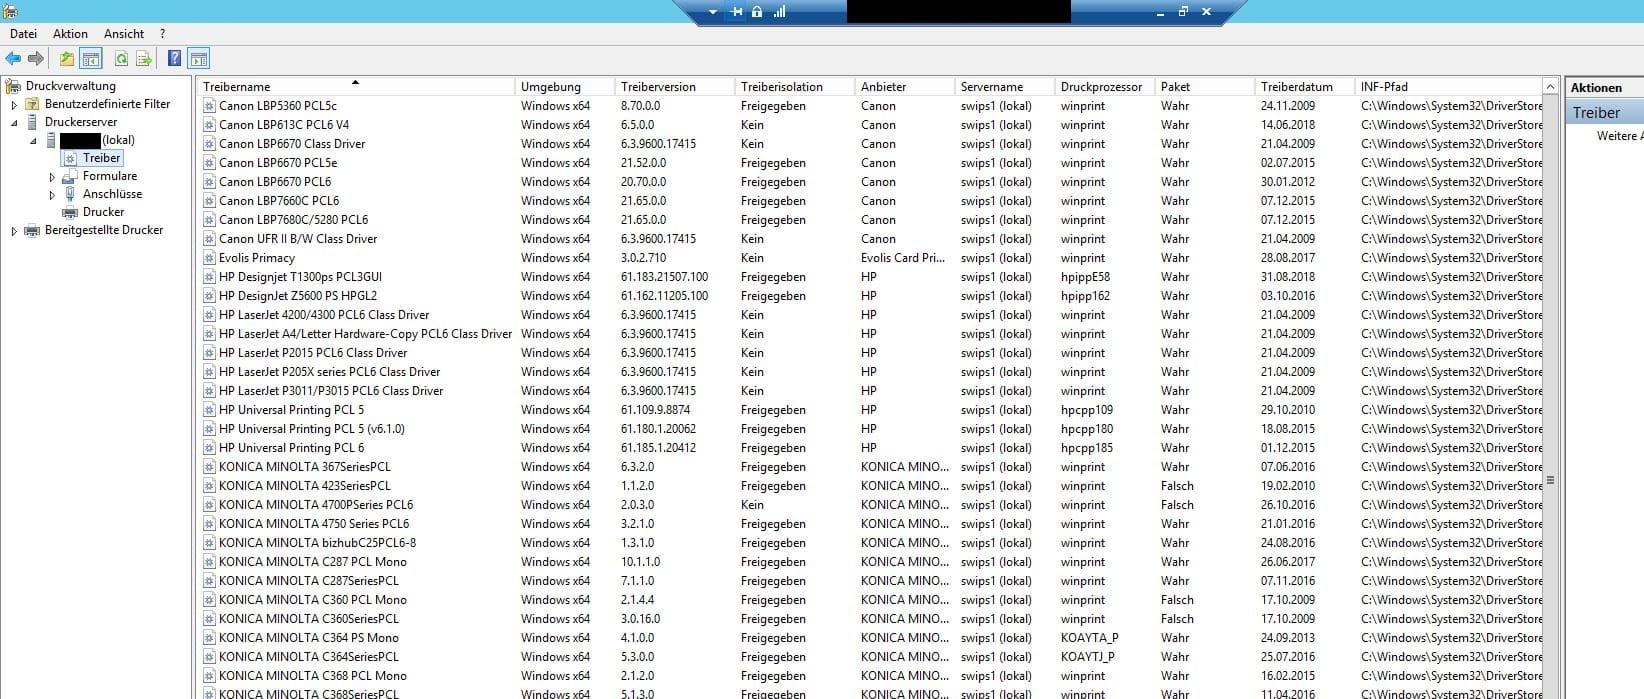1644x699 pixels.
Task: Click the driver icon of HP Universal Printing PCL 6
Action: tap(209, 448)
